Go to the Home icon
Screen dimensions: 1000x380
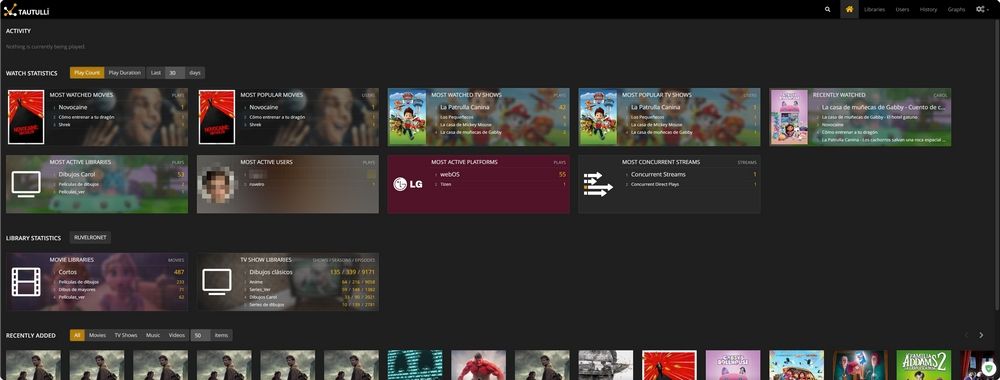pos(849,10)
